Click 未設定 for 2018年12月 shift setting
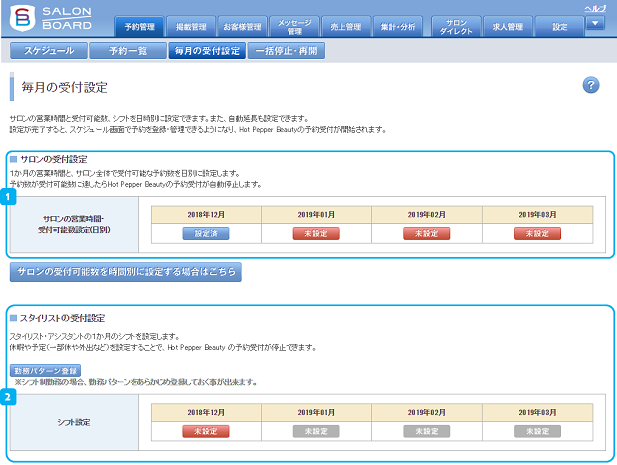Image resolution: width=617 pixels, height=465 pixels. tap(205, 431)
